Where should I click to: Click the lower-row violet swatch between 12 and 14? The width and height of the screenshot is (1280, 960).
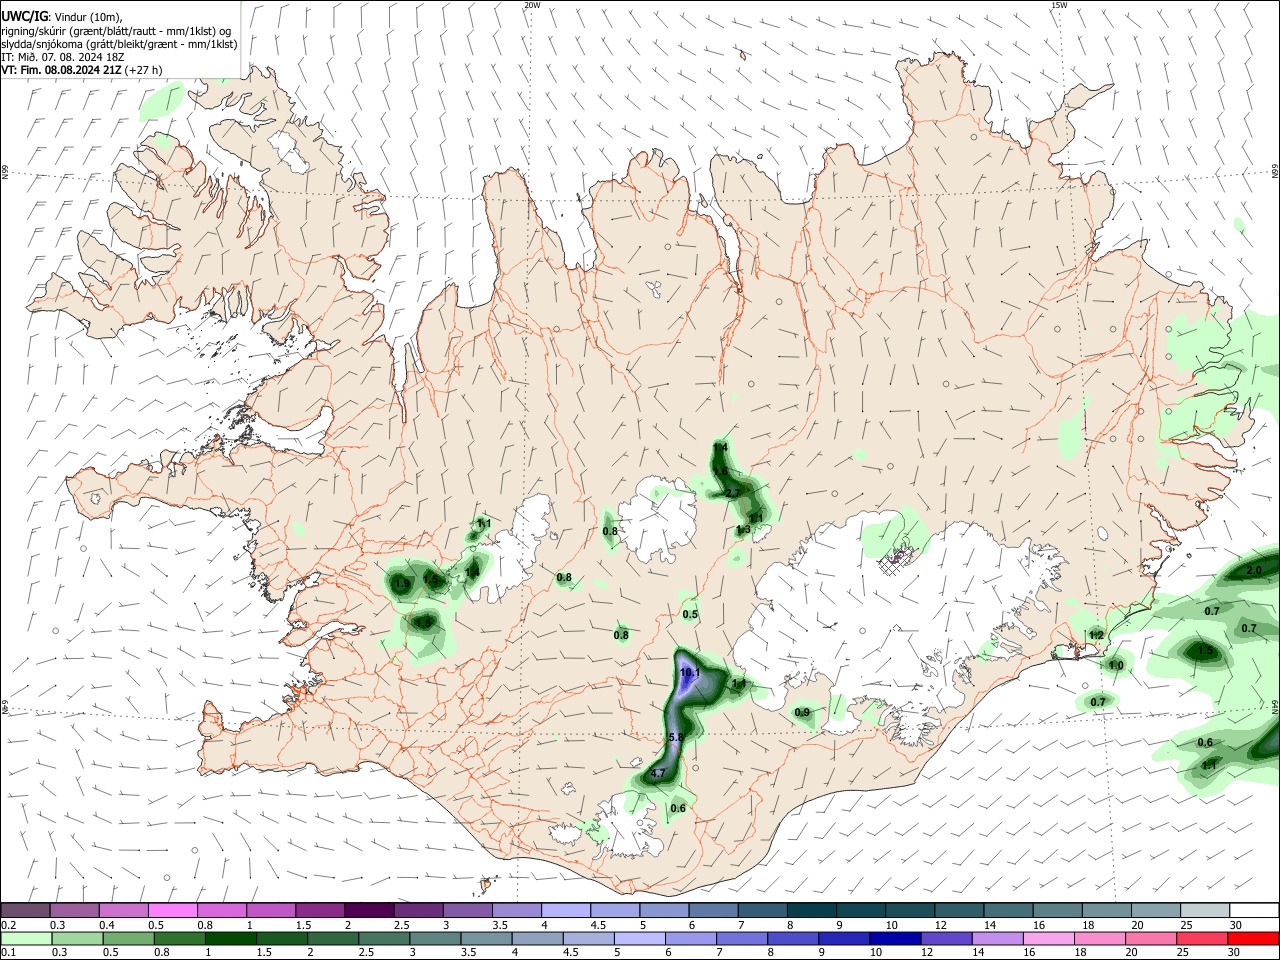[946, 938]
